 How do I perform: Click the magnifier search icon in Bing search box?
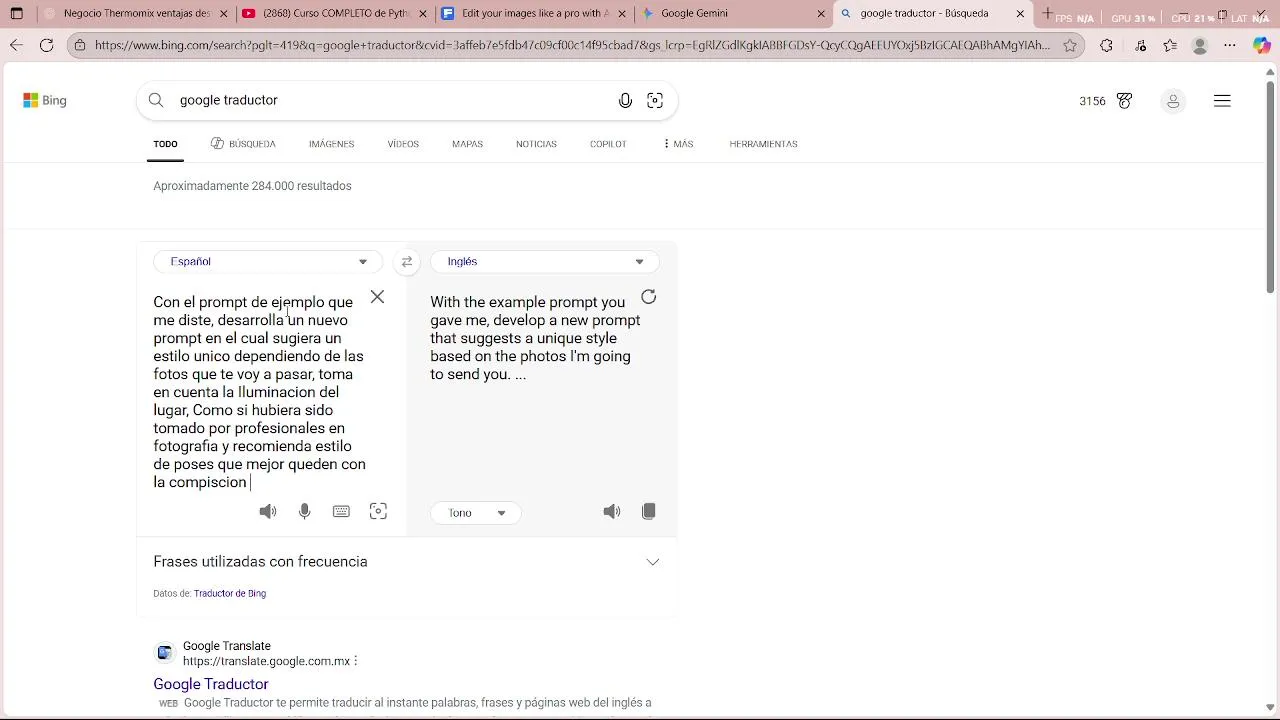click(156, 100)
